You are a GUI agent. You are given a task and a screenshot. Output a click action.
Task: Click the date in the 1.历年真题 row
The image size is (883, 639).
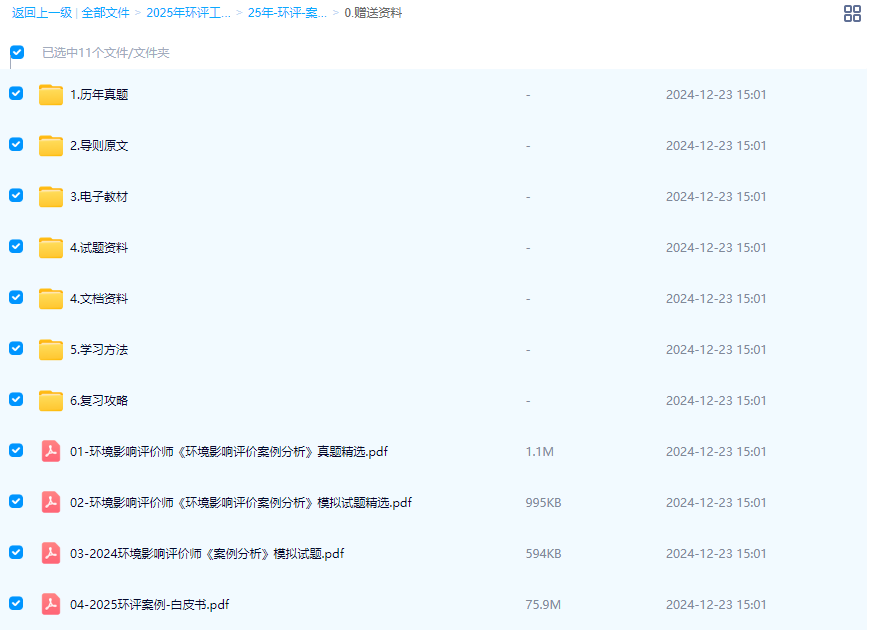click(716, 95)
